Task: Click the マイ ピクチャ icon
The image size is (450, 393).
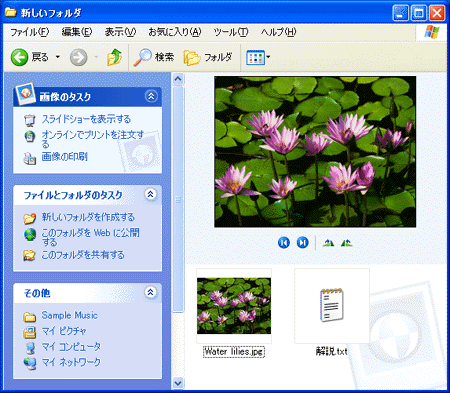Action: 30,332
